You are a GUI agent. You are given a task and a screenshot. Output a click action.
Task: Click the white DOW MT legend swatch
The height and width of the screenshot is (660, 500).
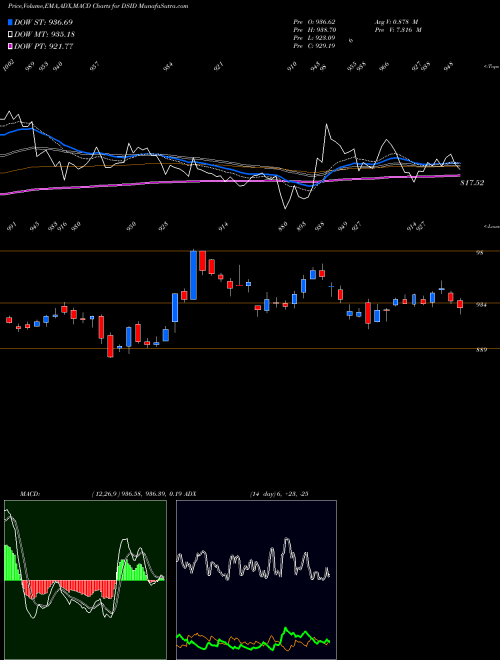click(10, 34)
